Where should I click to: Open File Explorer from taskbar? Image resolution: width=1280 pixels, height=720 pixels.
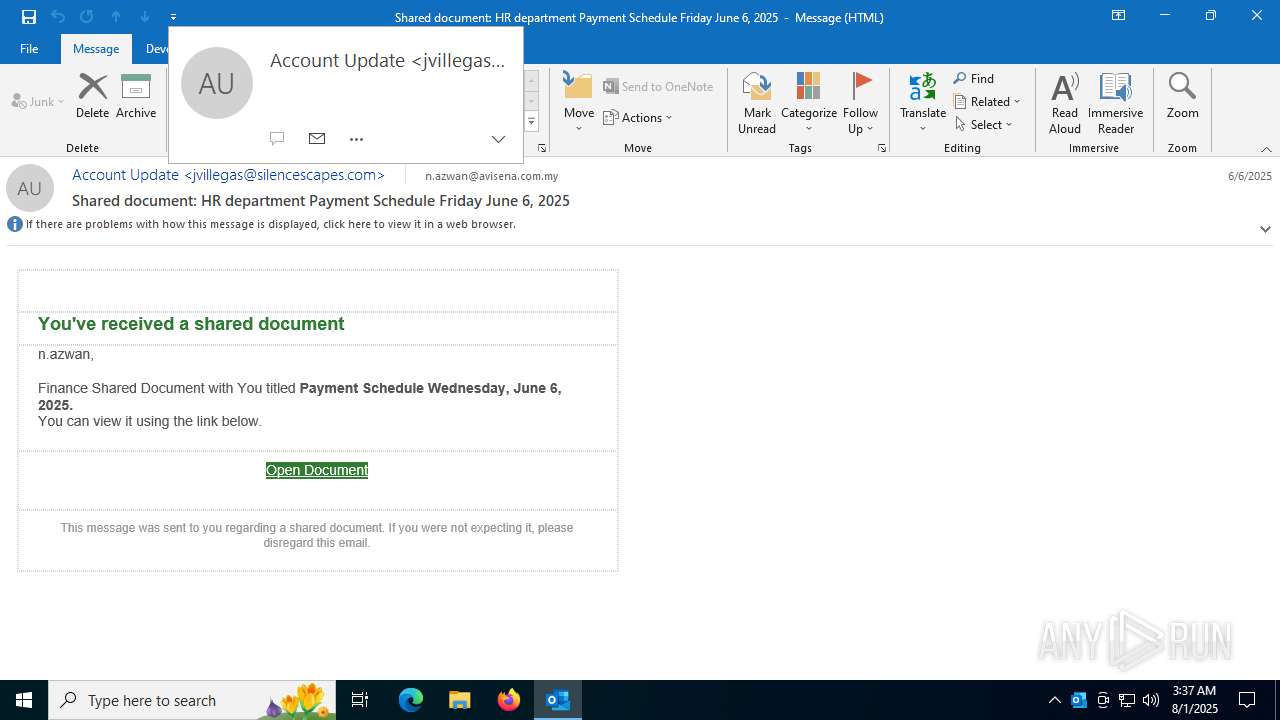(460, 700)
